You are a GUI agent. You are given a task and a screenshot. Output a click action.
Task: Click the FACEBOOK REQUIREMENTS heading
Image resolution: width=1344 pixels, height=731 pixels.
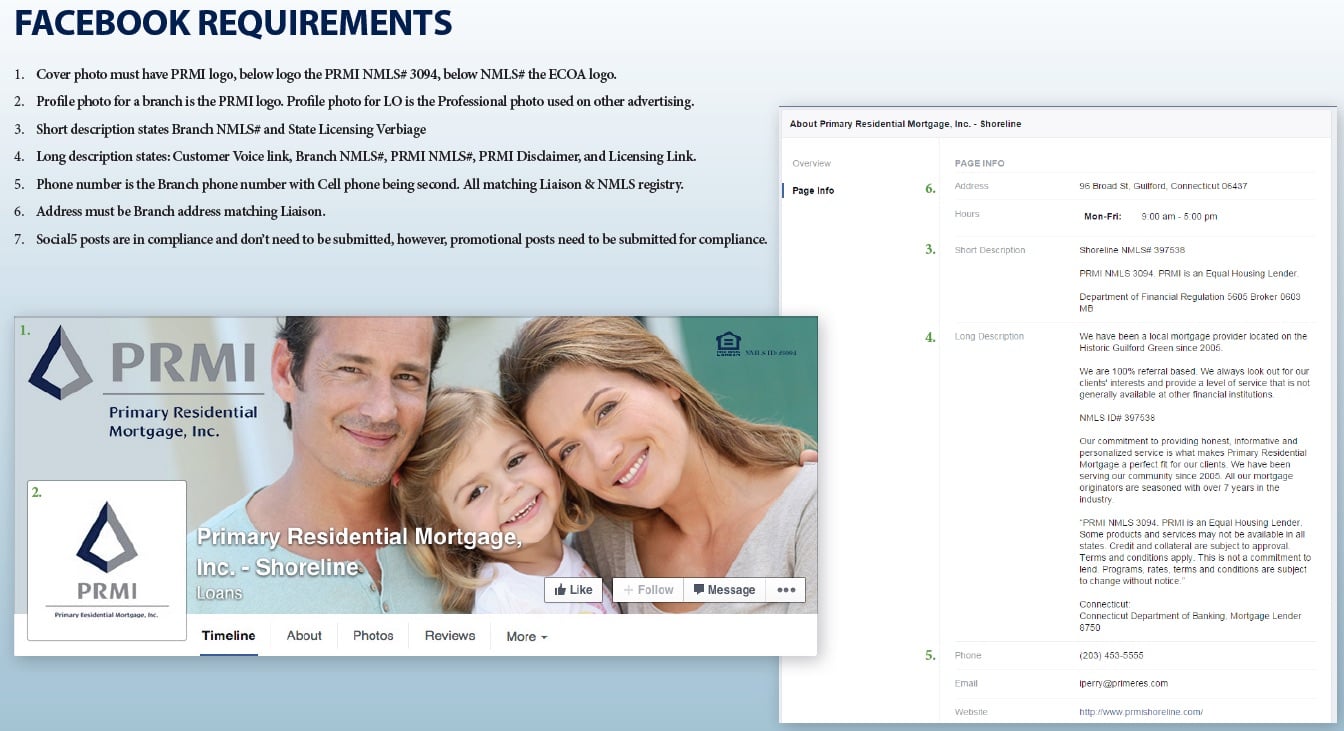(233, 23)
